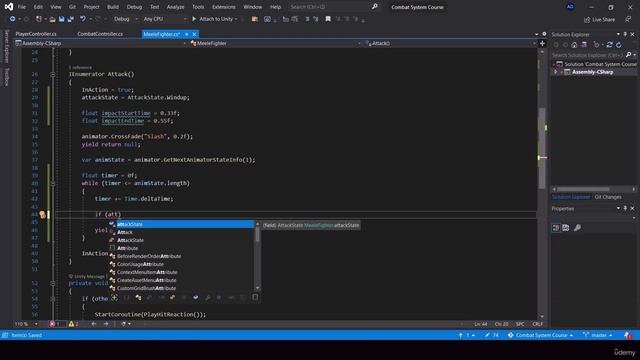Expand the Assembly-CSharp project node

(x=556, y=72)
